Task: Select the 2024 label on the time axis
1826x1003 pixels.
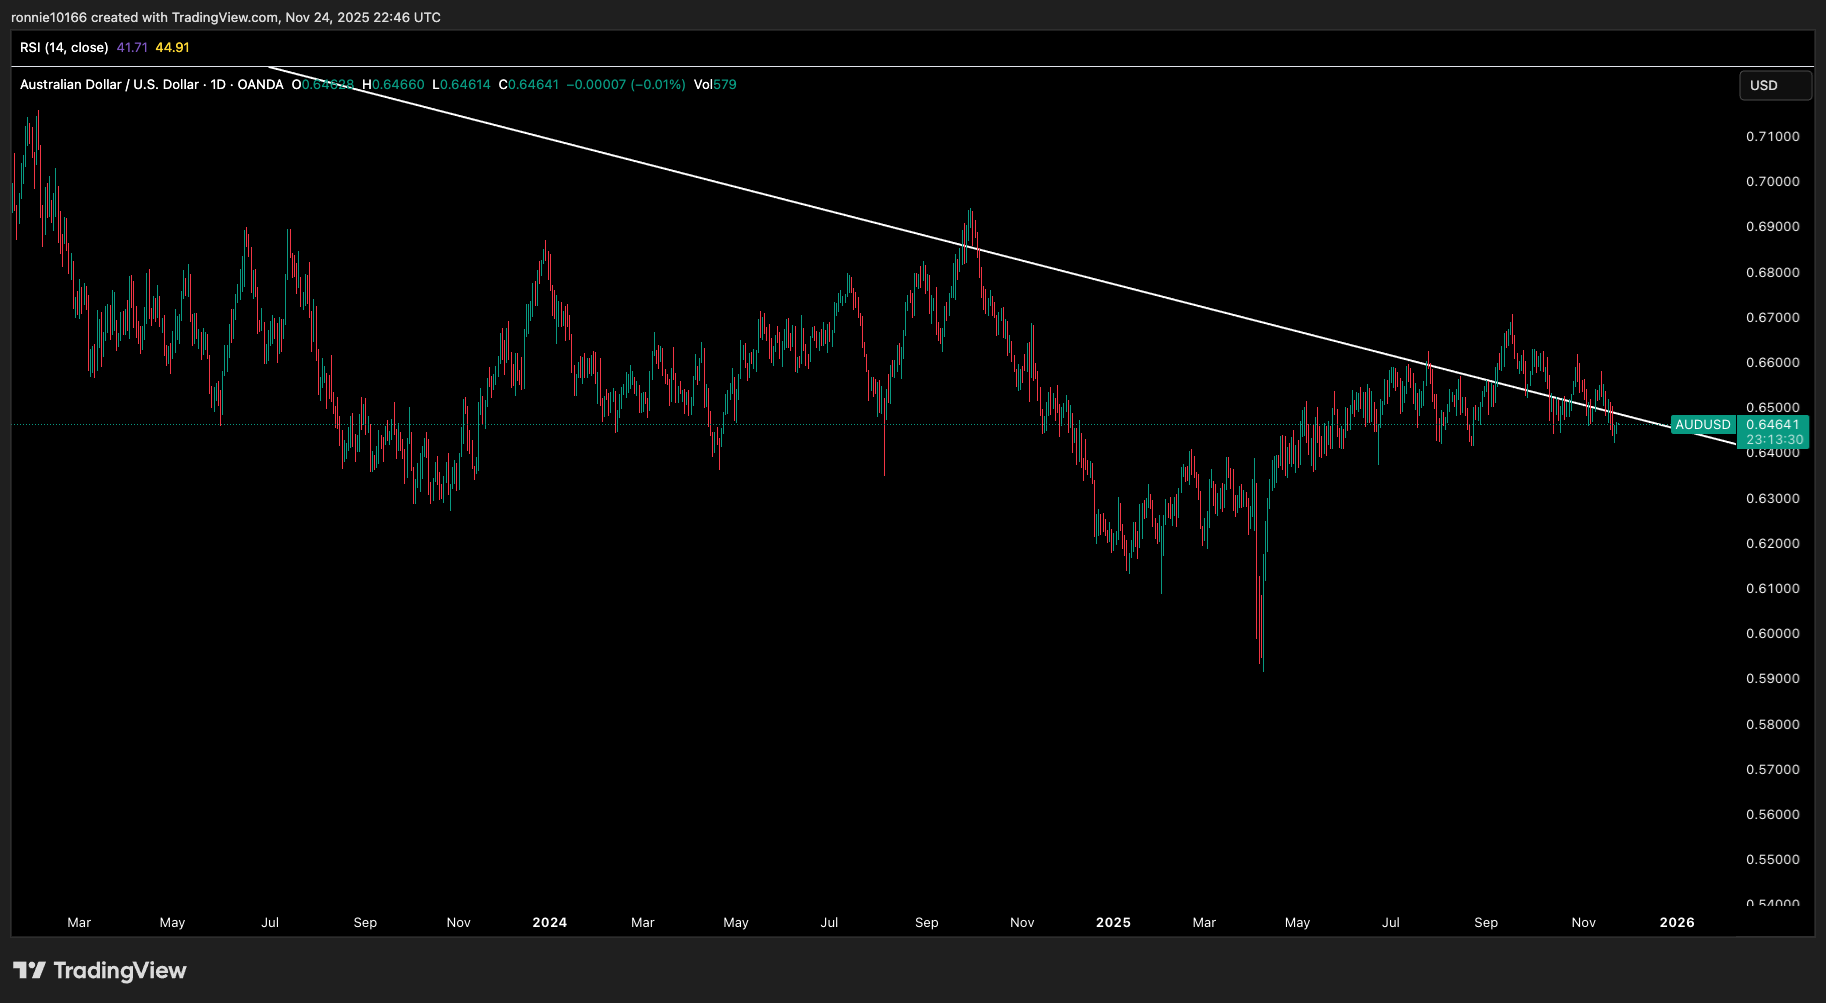Action: [549, 922]
